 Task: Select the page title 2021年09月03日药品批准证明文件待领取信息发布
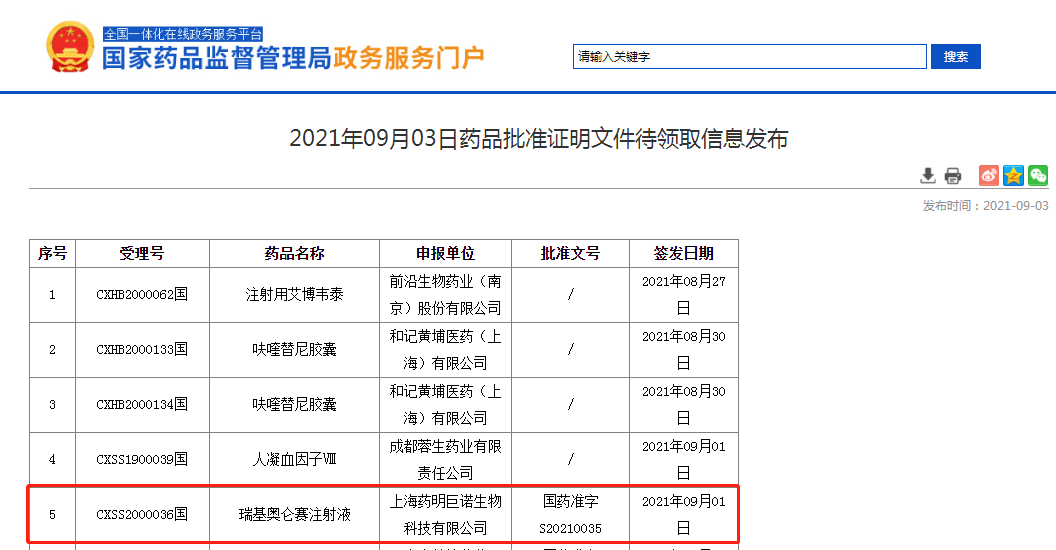point(538,139)
